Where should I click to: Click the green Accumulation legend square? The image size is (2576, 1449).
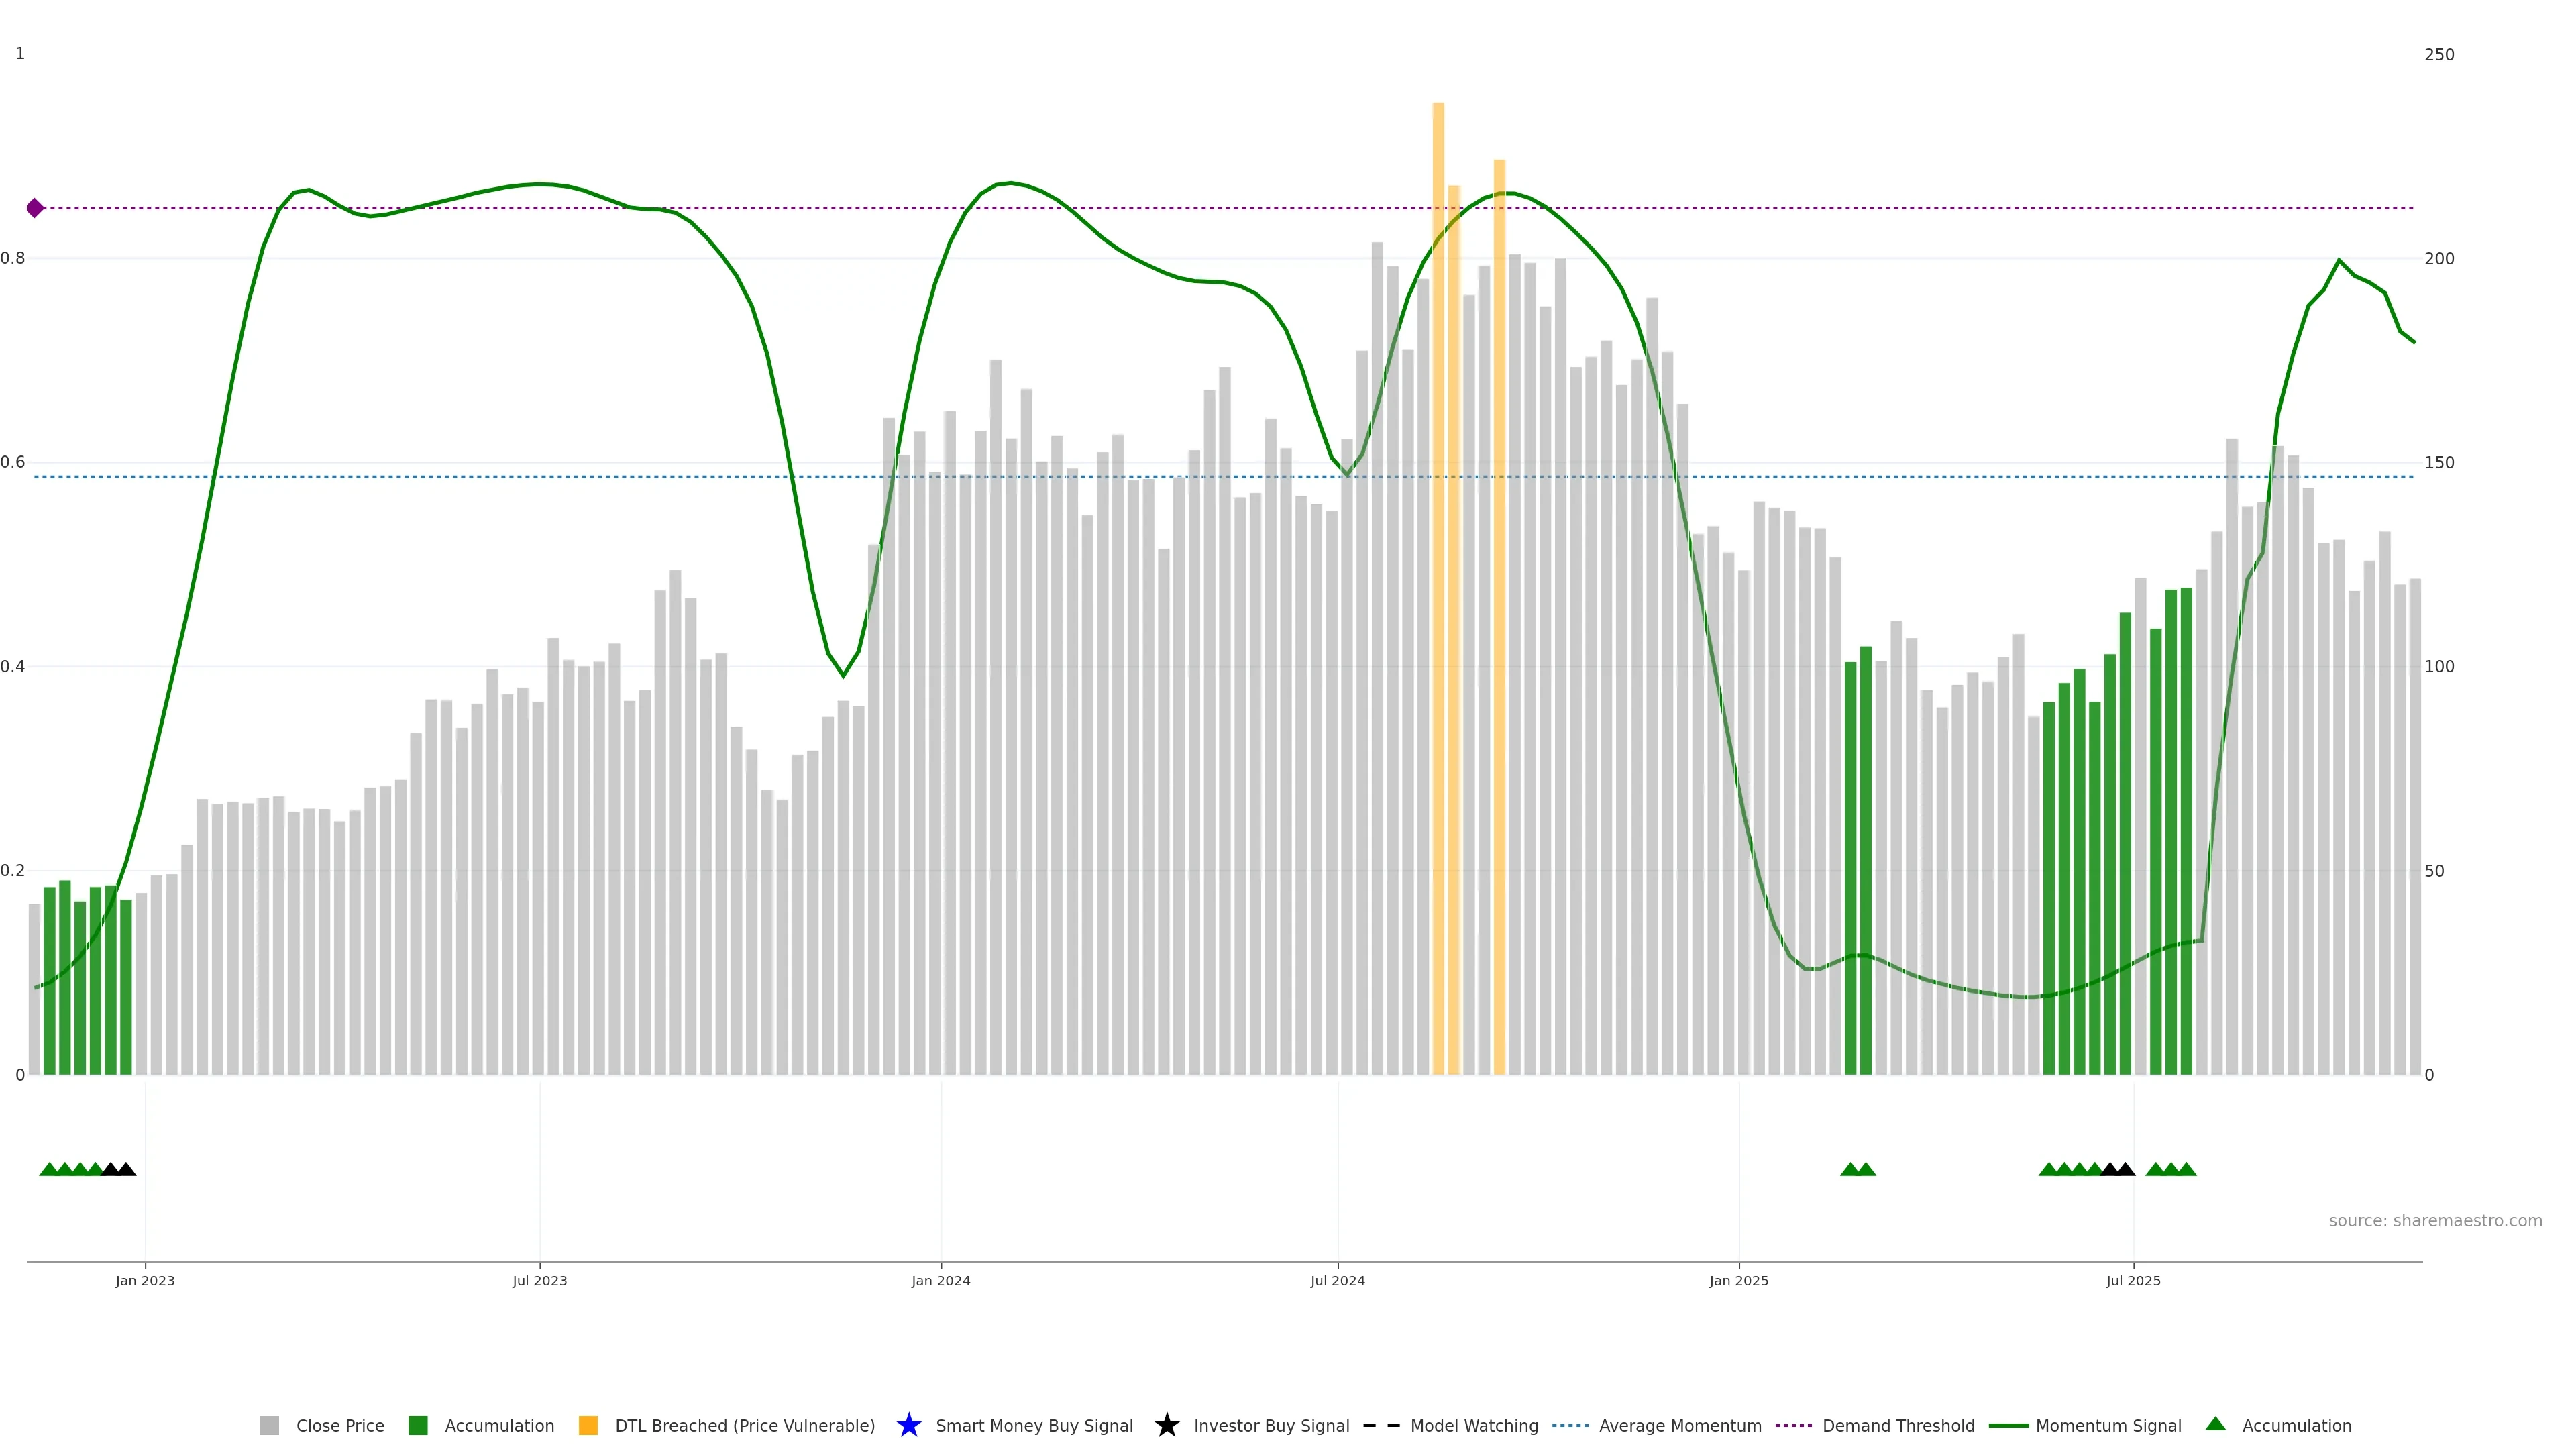[418, 1425]
